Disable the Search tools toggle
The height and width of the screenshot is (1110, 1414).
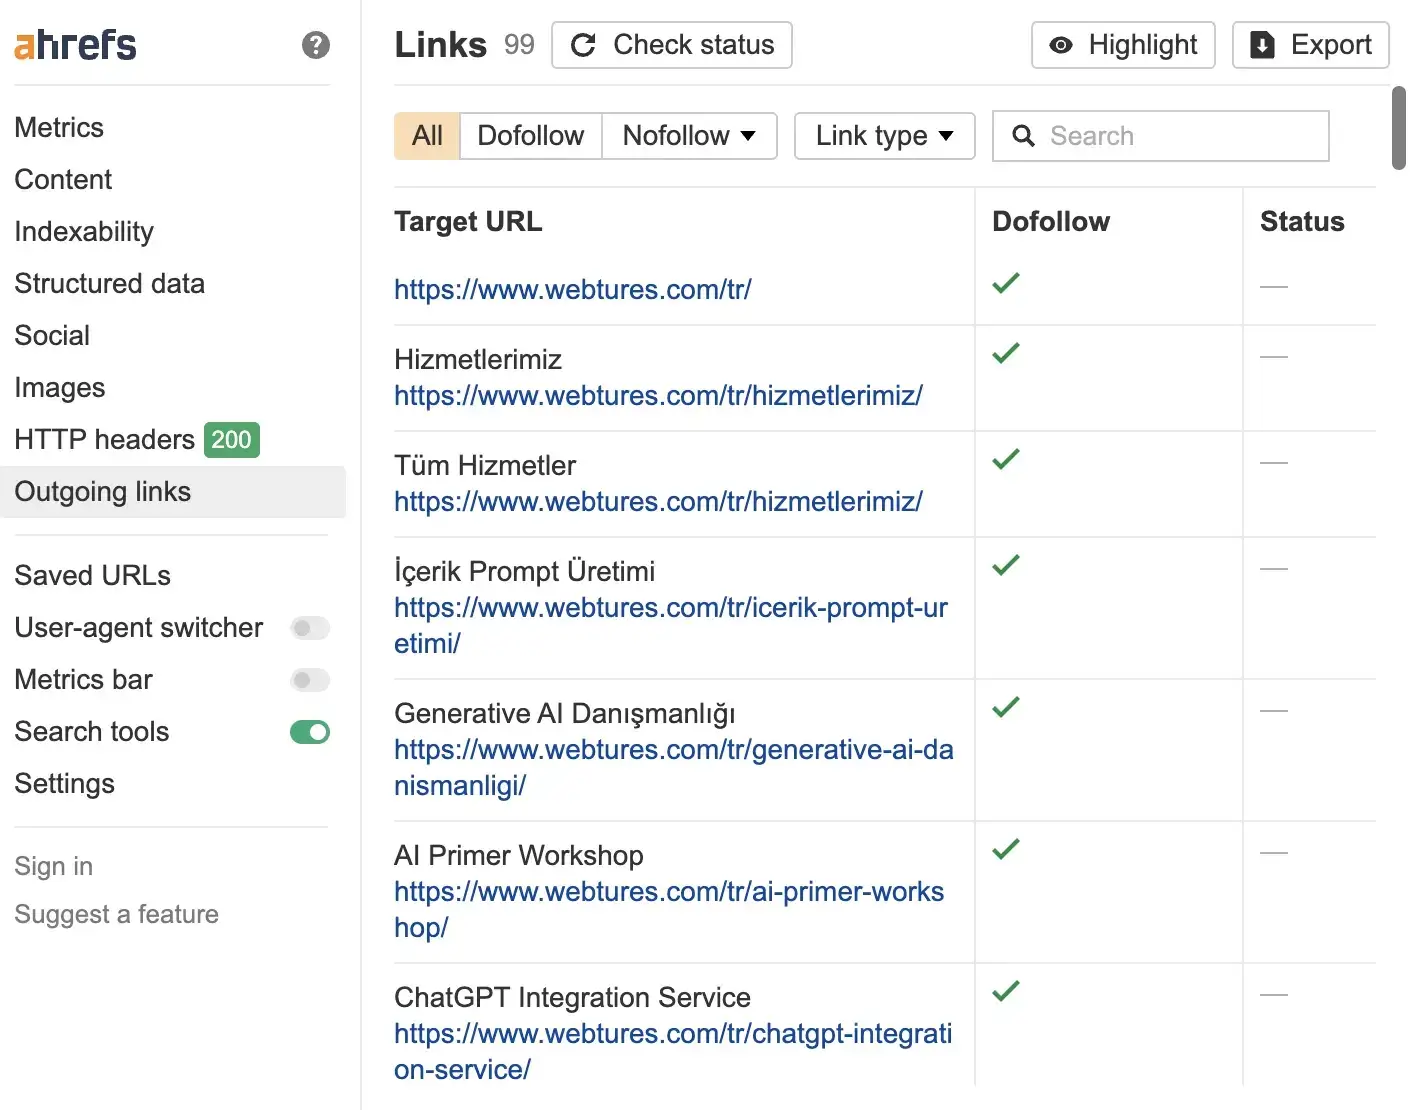(309, 732)
